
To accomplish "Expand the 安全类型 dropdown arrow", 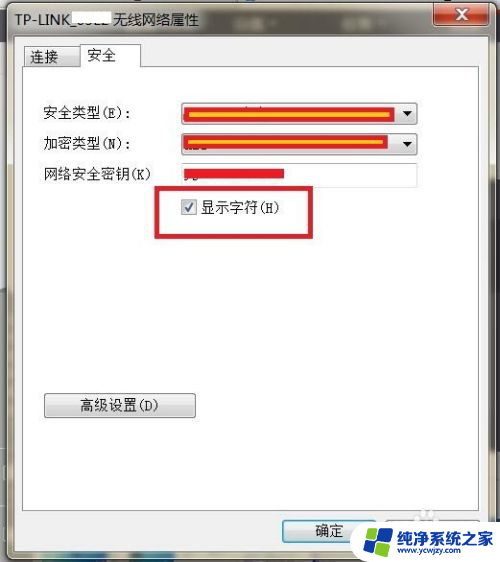I will coord(407,114).
